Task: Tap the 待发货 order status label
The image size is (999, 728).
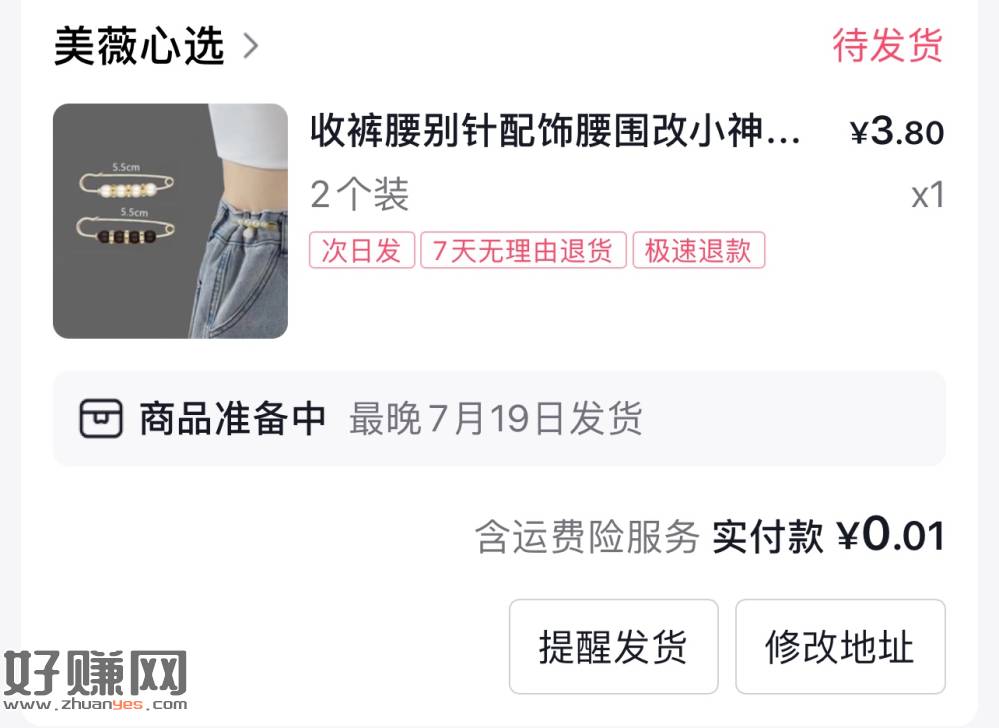Action: tap(888, 45)
